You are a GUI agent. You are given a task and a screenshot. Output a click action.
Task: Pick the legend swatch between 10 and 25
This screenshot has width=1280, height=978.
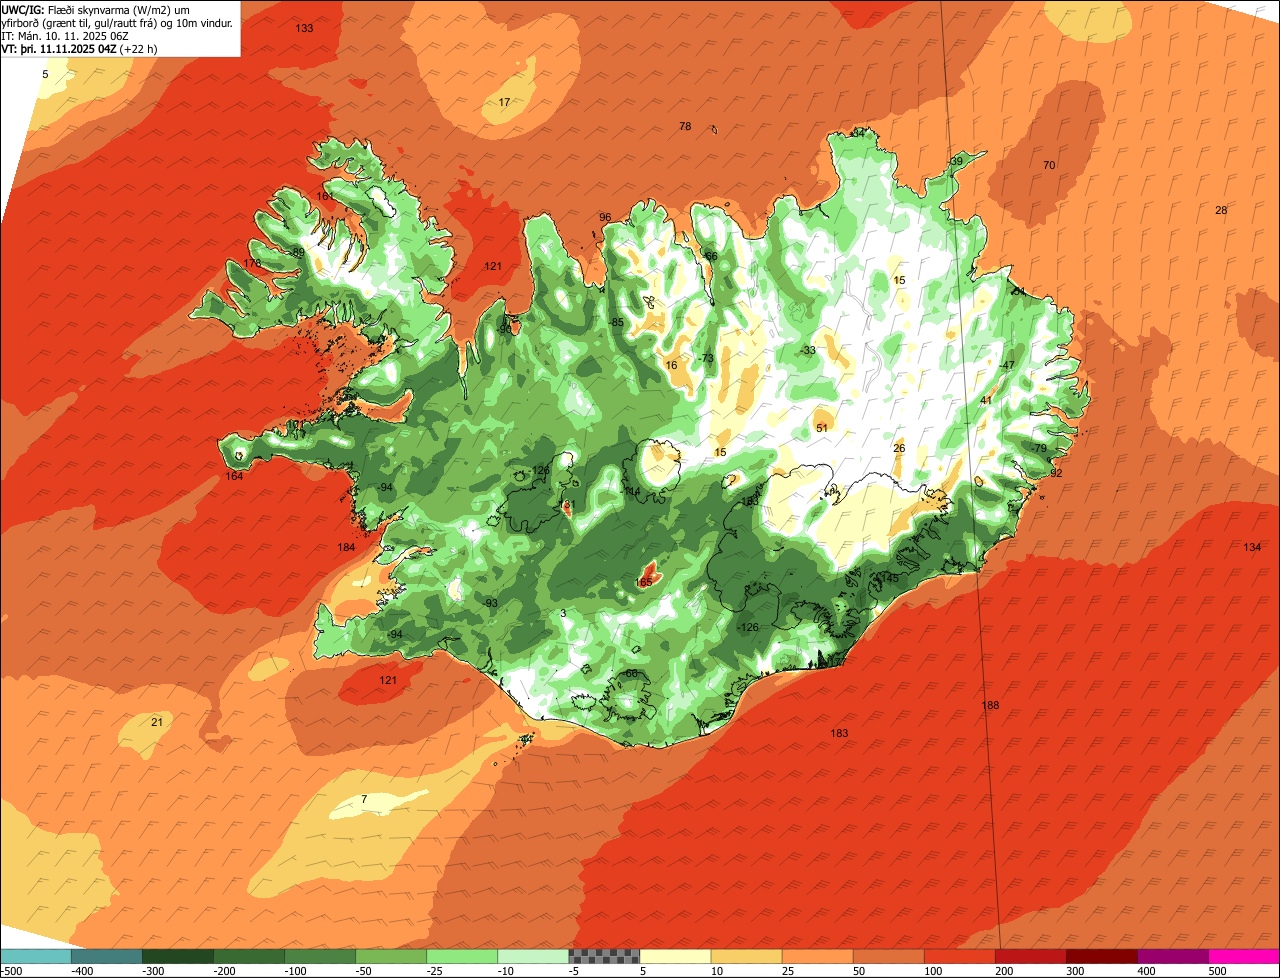pyautogui.click(x=746, y=956)
